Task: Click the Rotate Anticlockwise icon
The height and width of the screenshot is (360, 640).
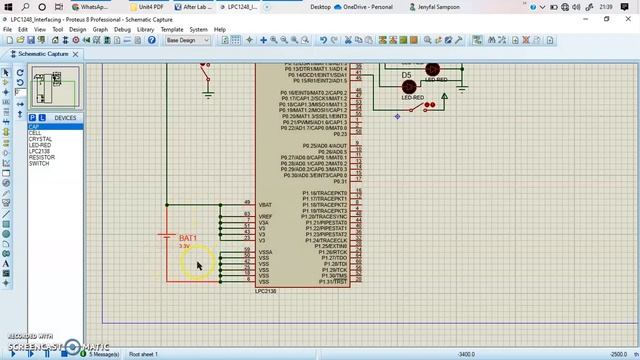Action: tap(20, 82)
